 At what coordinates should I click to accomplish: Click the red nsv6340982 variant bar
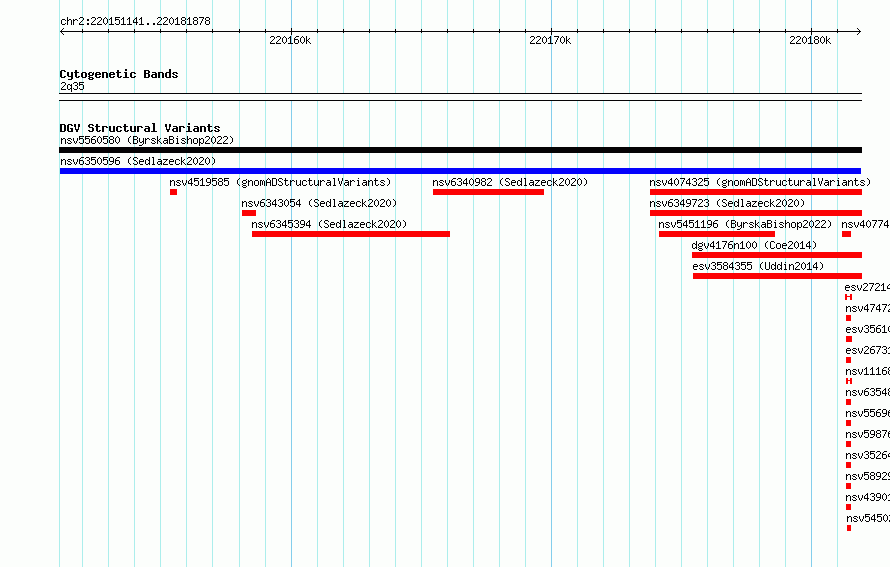[x=488, y=192]
